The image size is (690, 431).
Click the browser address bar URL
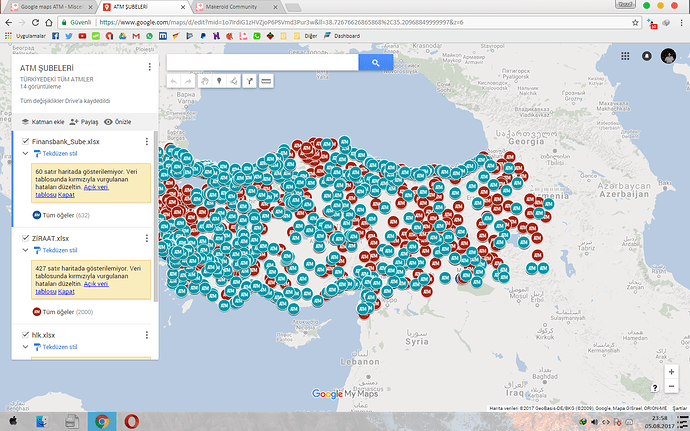[x=281, y=22]
